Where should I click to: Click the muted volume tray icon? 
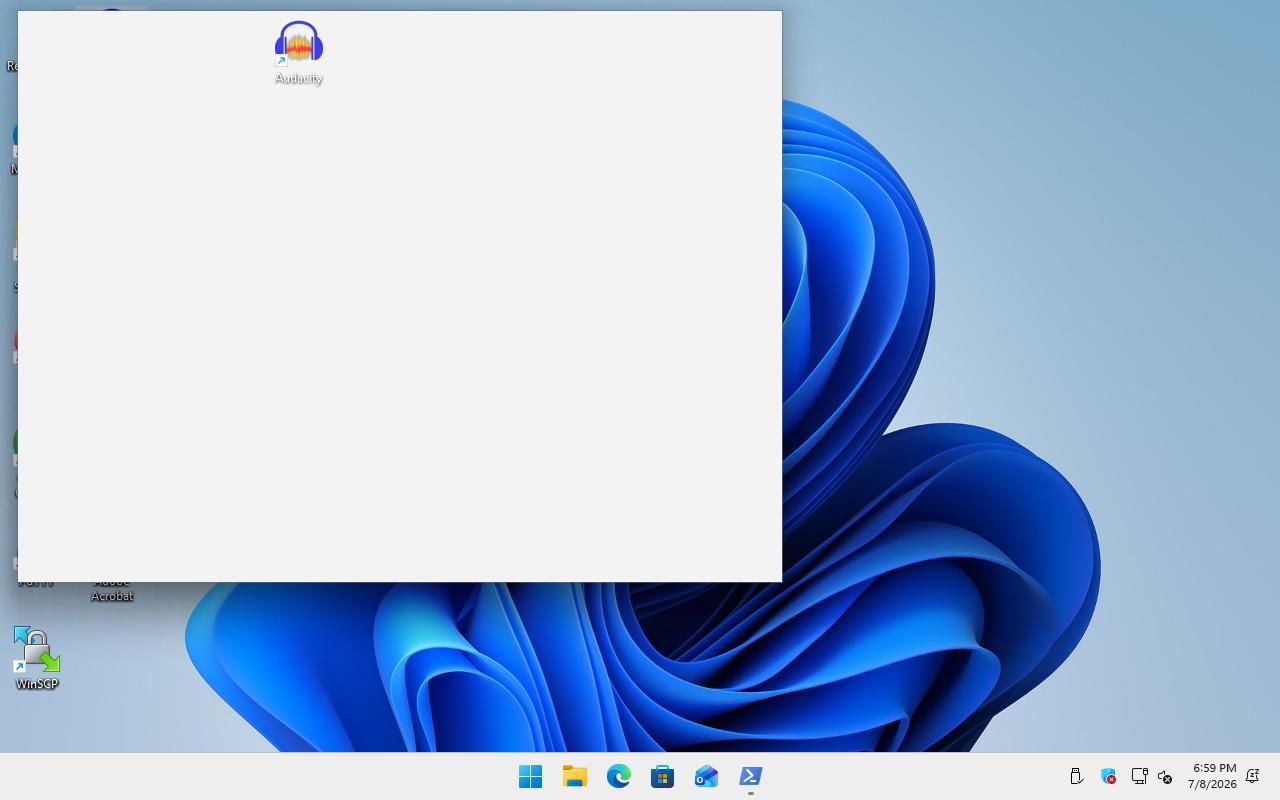click(x=1165, y=776)
